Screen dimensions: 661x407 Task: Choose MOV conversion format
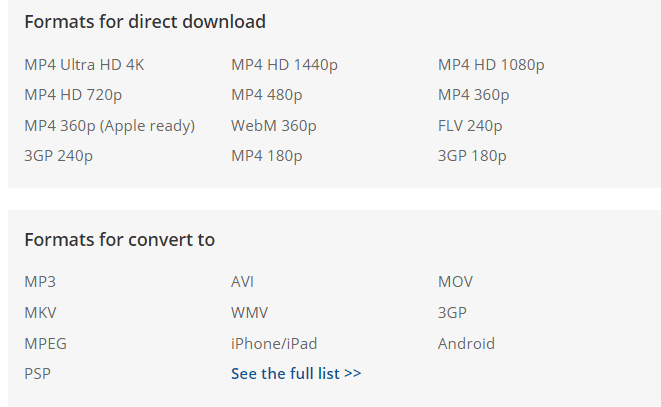[455, 282]
